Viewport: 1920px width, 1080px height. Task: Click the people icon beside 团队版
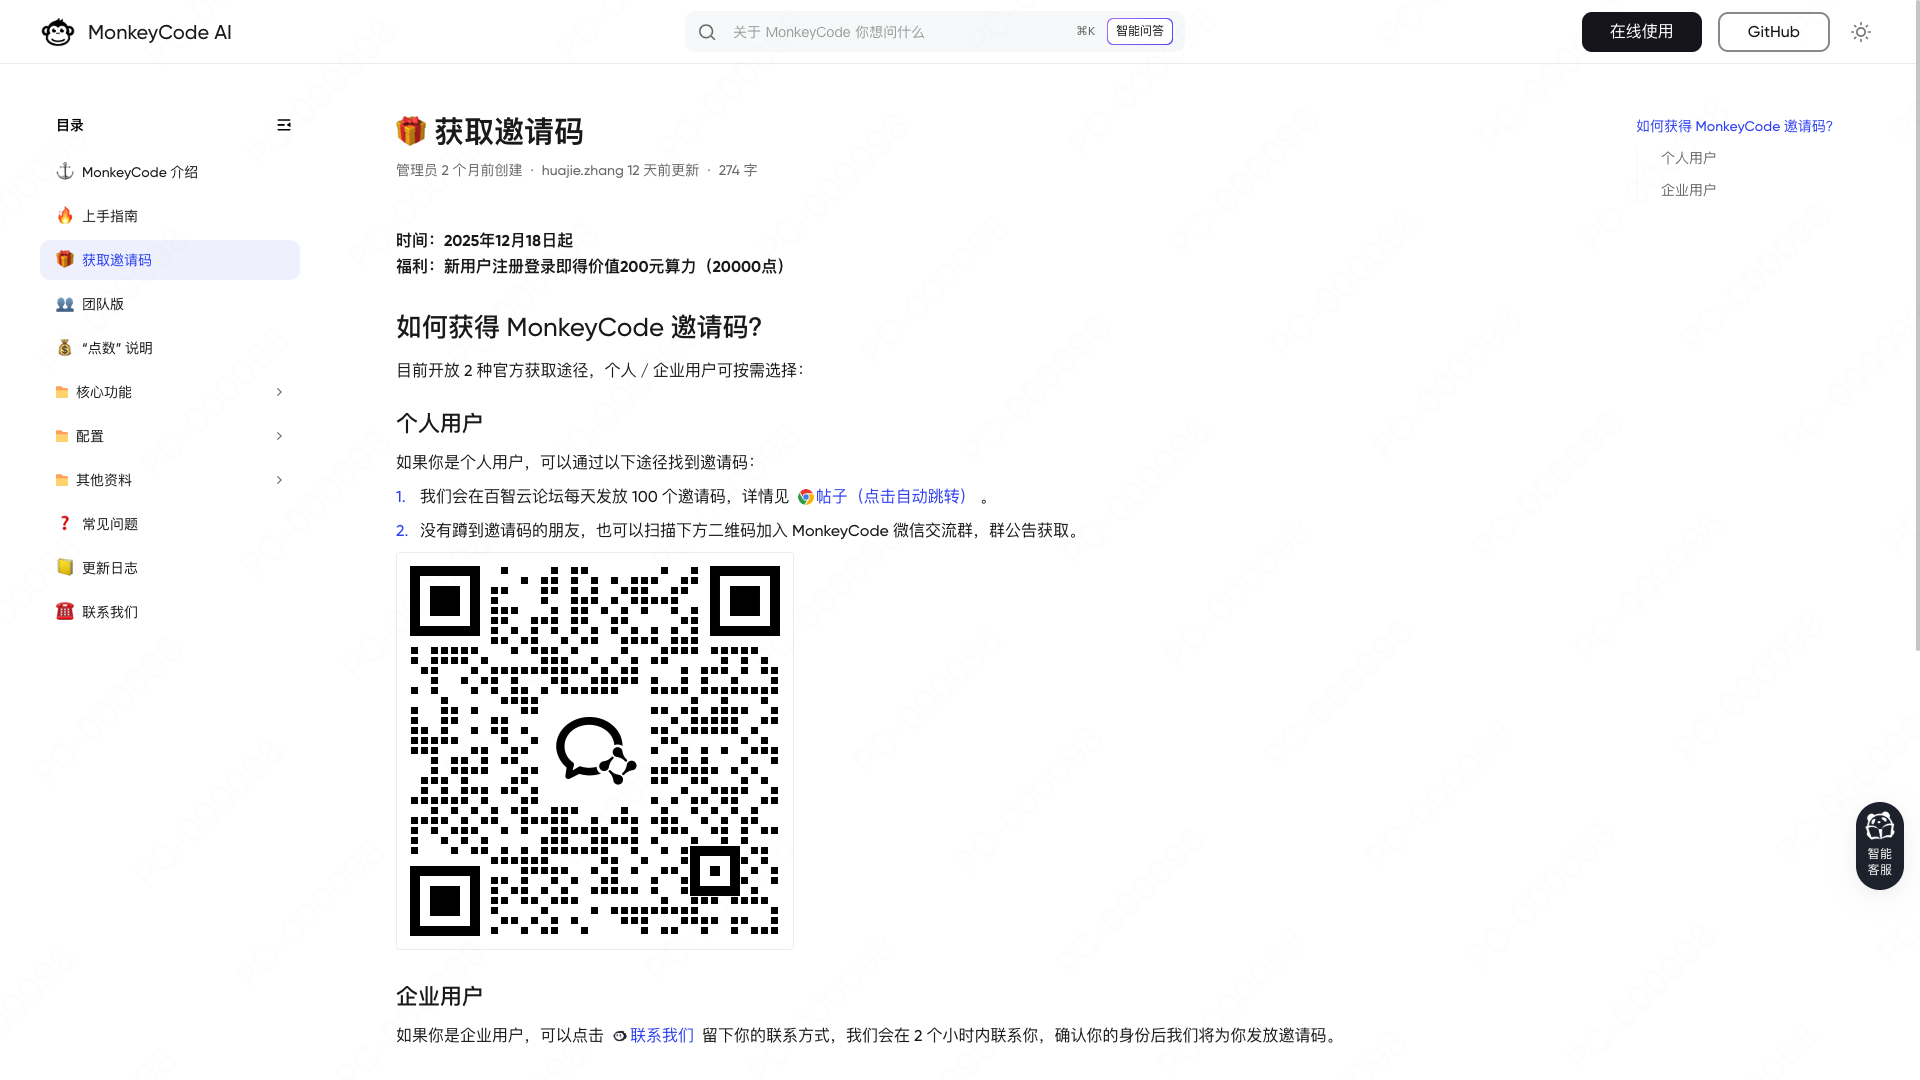click(65, 304)
